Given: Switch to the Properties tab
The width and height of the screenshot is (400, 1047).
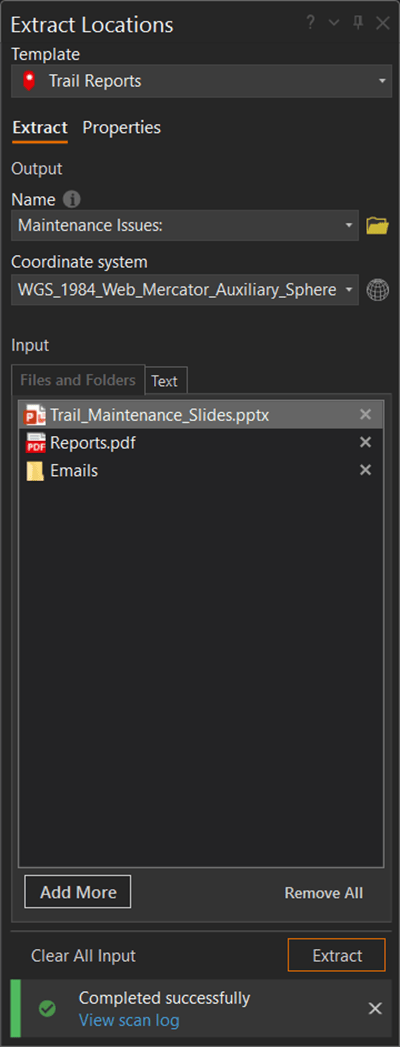Looking at the screenshot, I should (x=122, y=127).
